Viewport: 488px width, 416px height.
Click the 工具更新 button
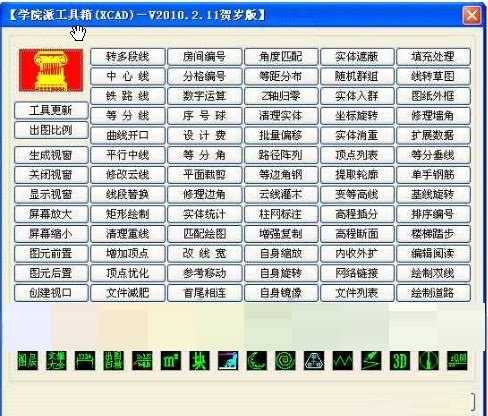pyautogui.click(x=51, y=110)
